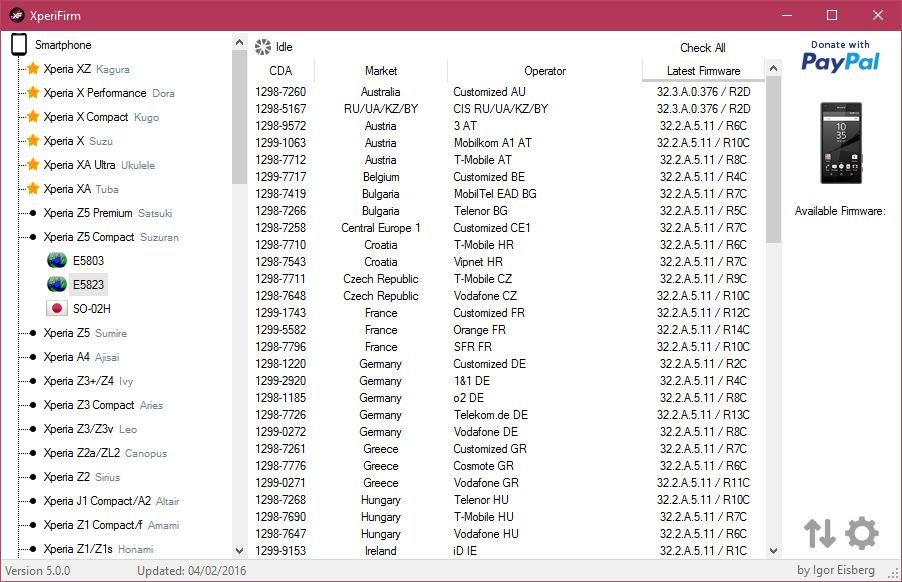Image resolution: width=902 pixels, height=582 pixels.
Task: Click the Xperia phone preview image
Action: click(840, 143)
